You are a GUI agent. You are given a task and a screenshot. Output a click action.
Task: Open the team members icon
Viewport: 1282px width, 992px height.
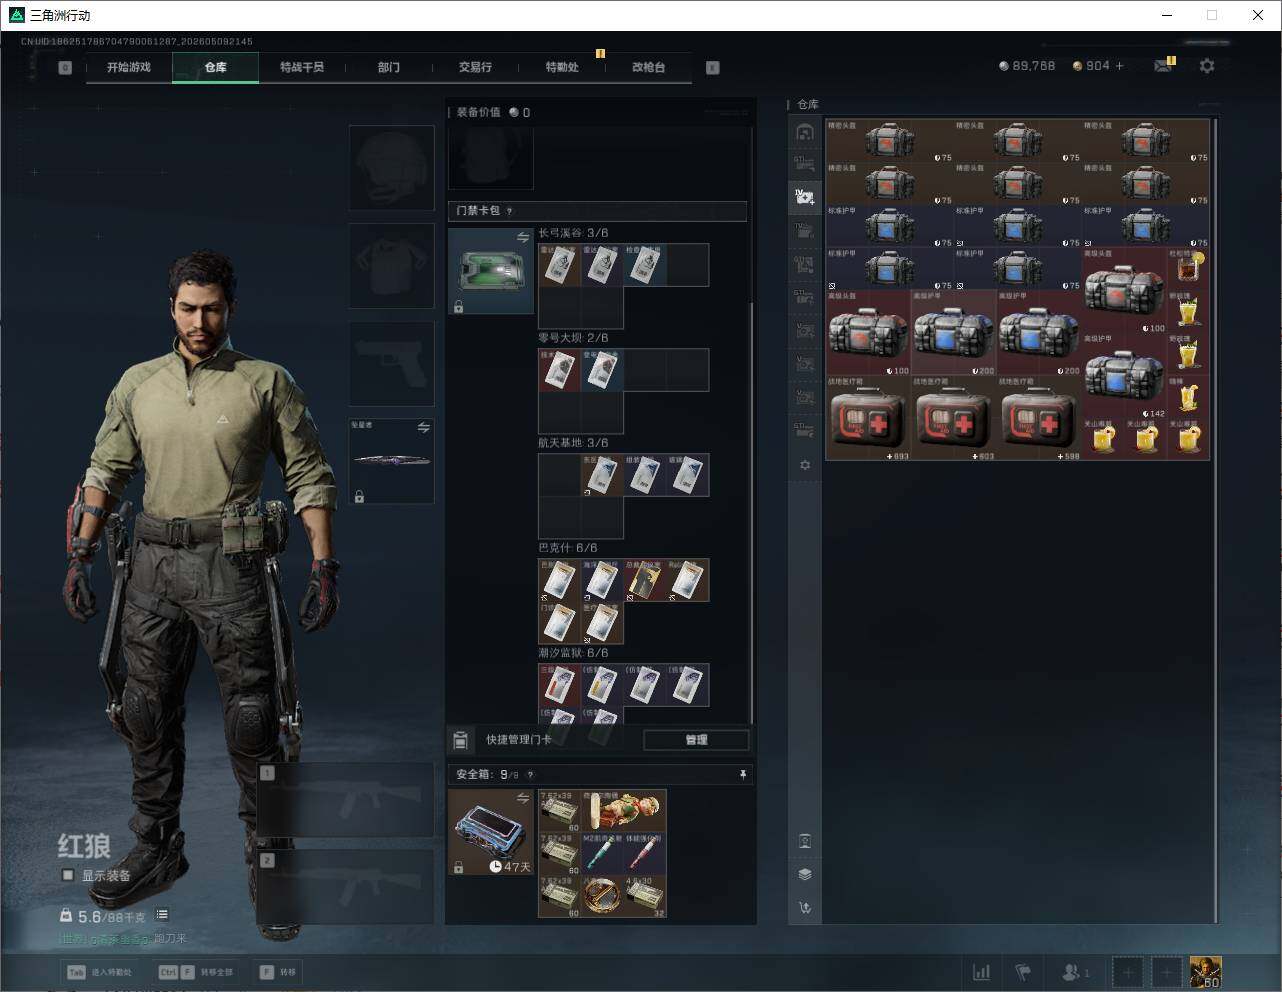(1075, 972)
